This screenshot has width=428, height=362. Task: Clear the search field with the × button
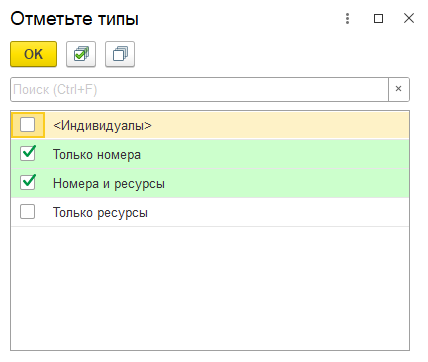click(x=399, y=89)
